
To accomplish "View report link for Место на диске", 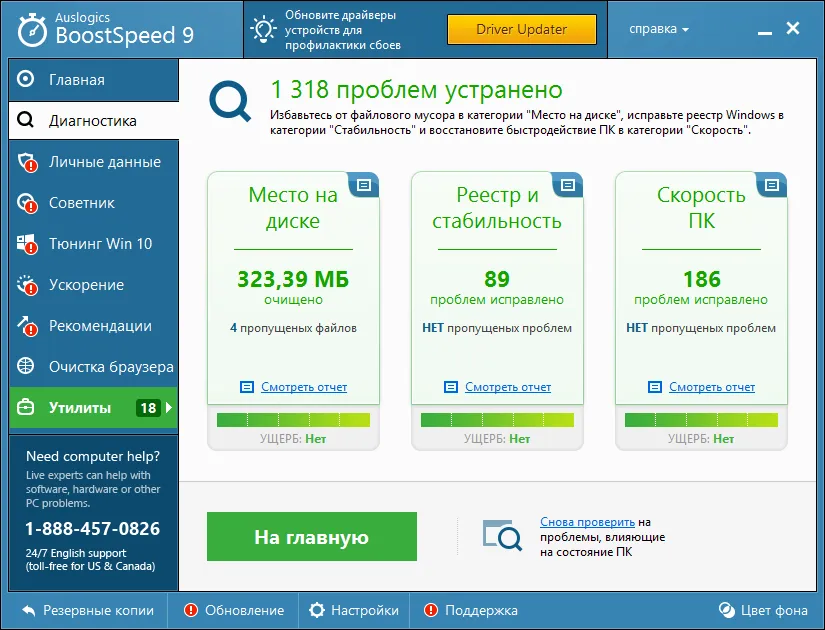I will pos(304,387).
